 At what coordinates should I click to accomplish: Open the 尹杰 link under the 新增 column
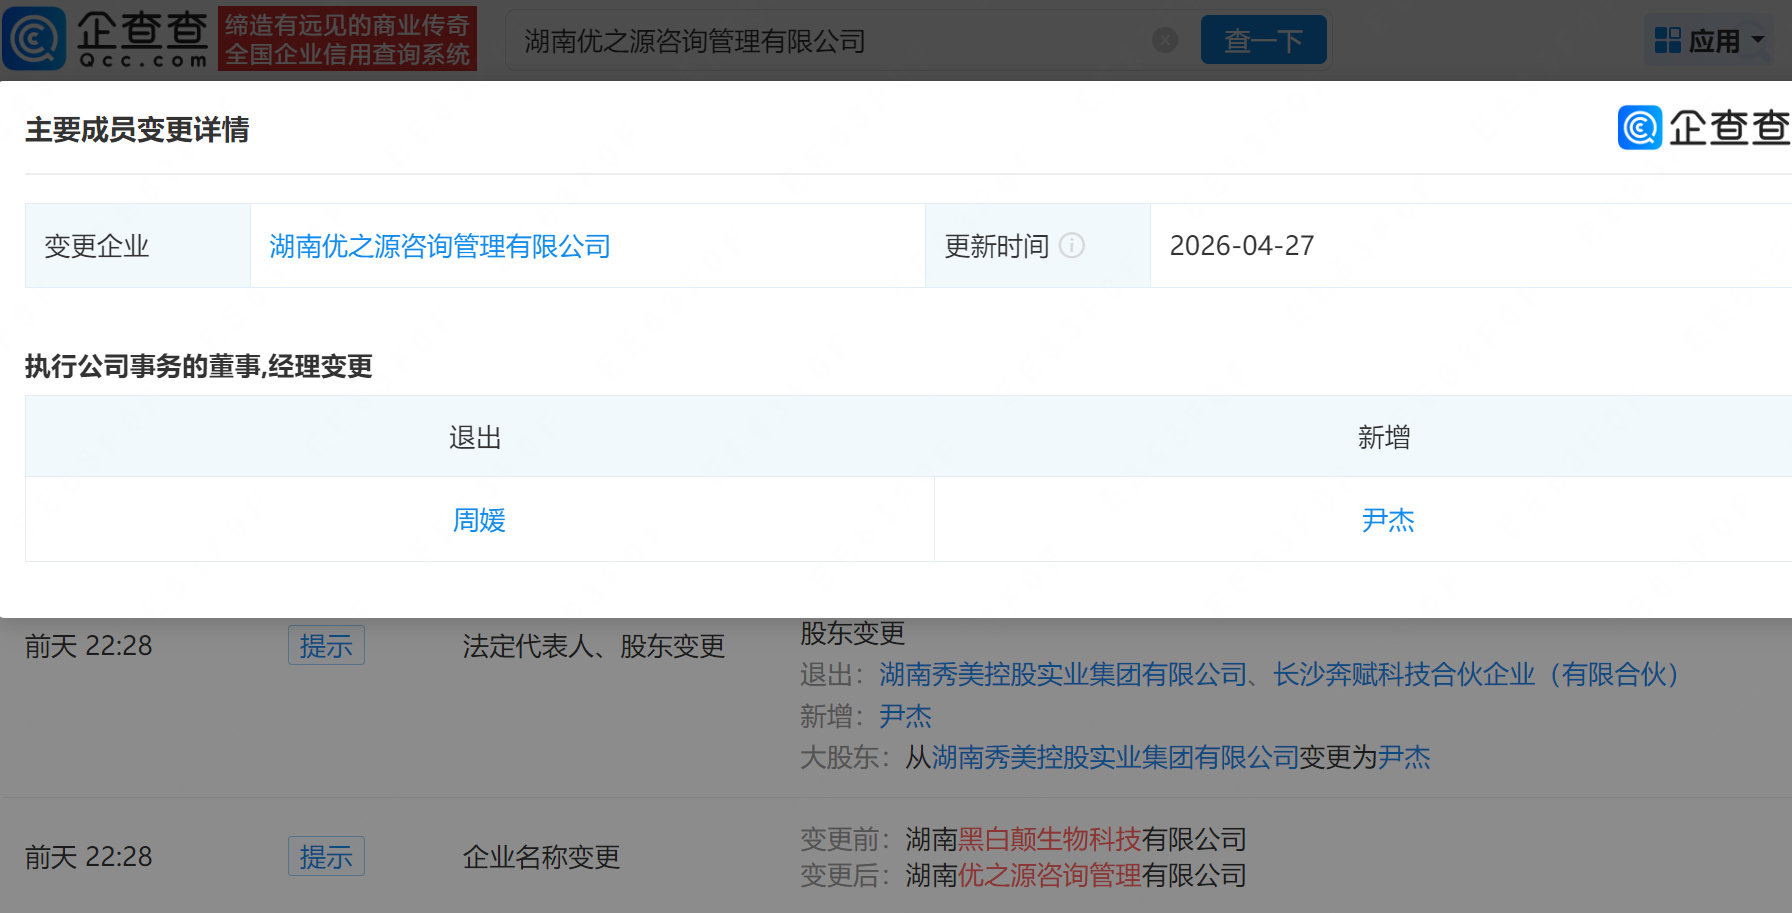[1388, 520]
